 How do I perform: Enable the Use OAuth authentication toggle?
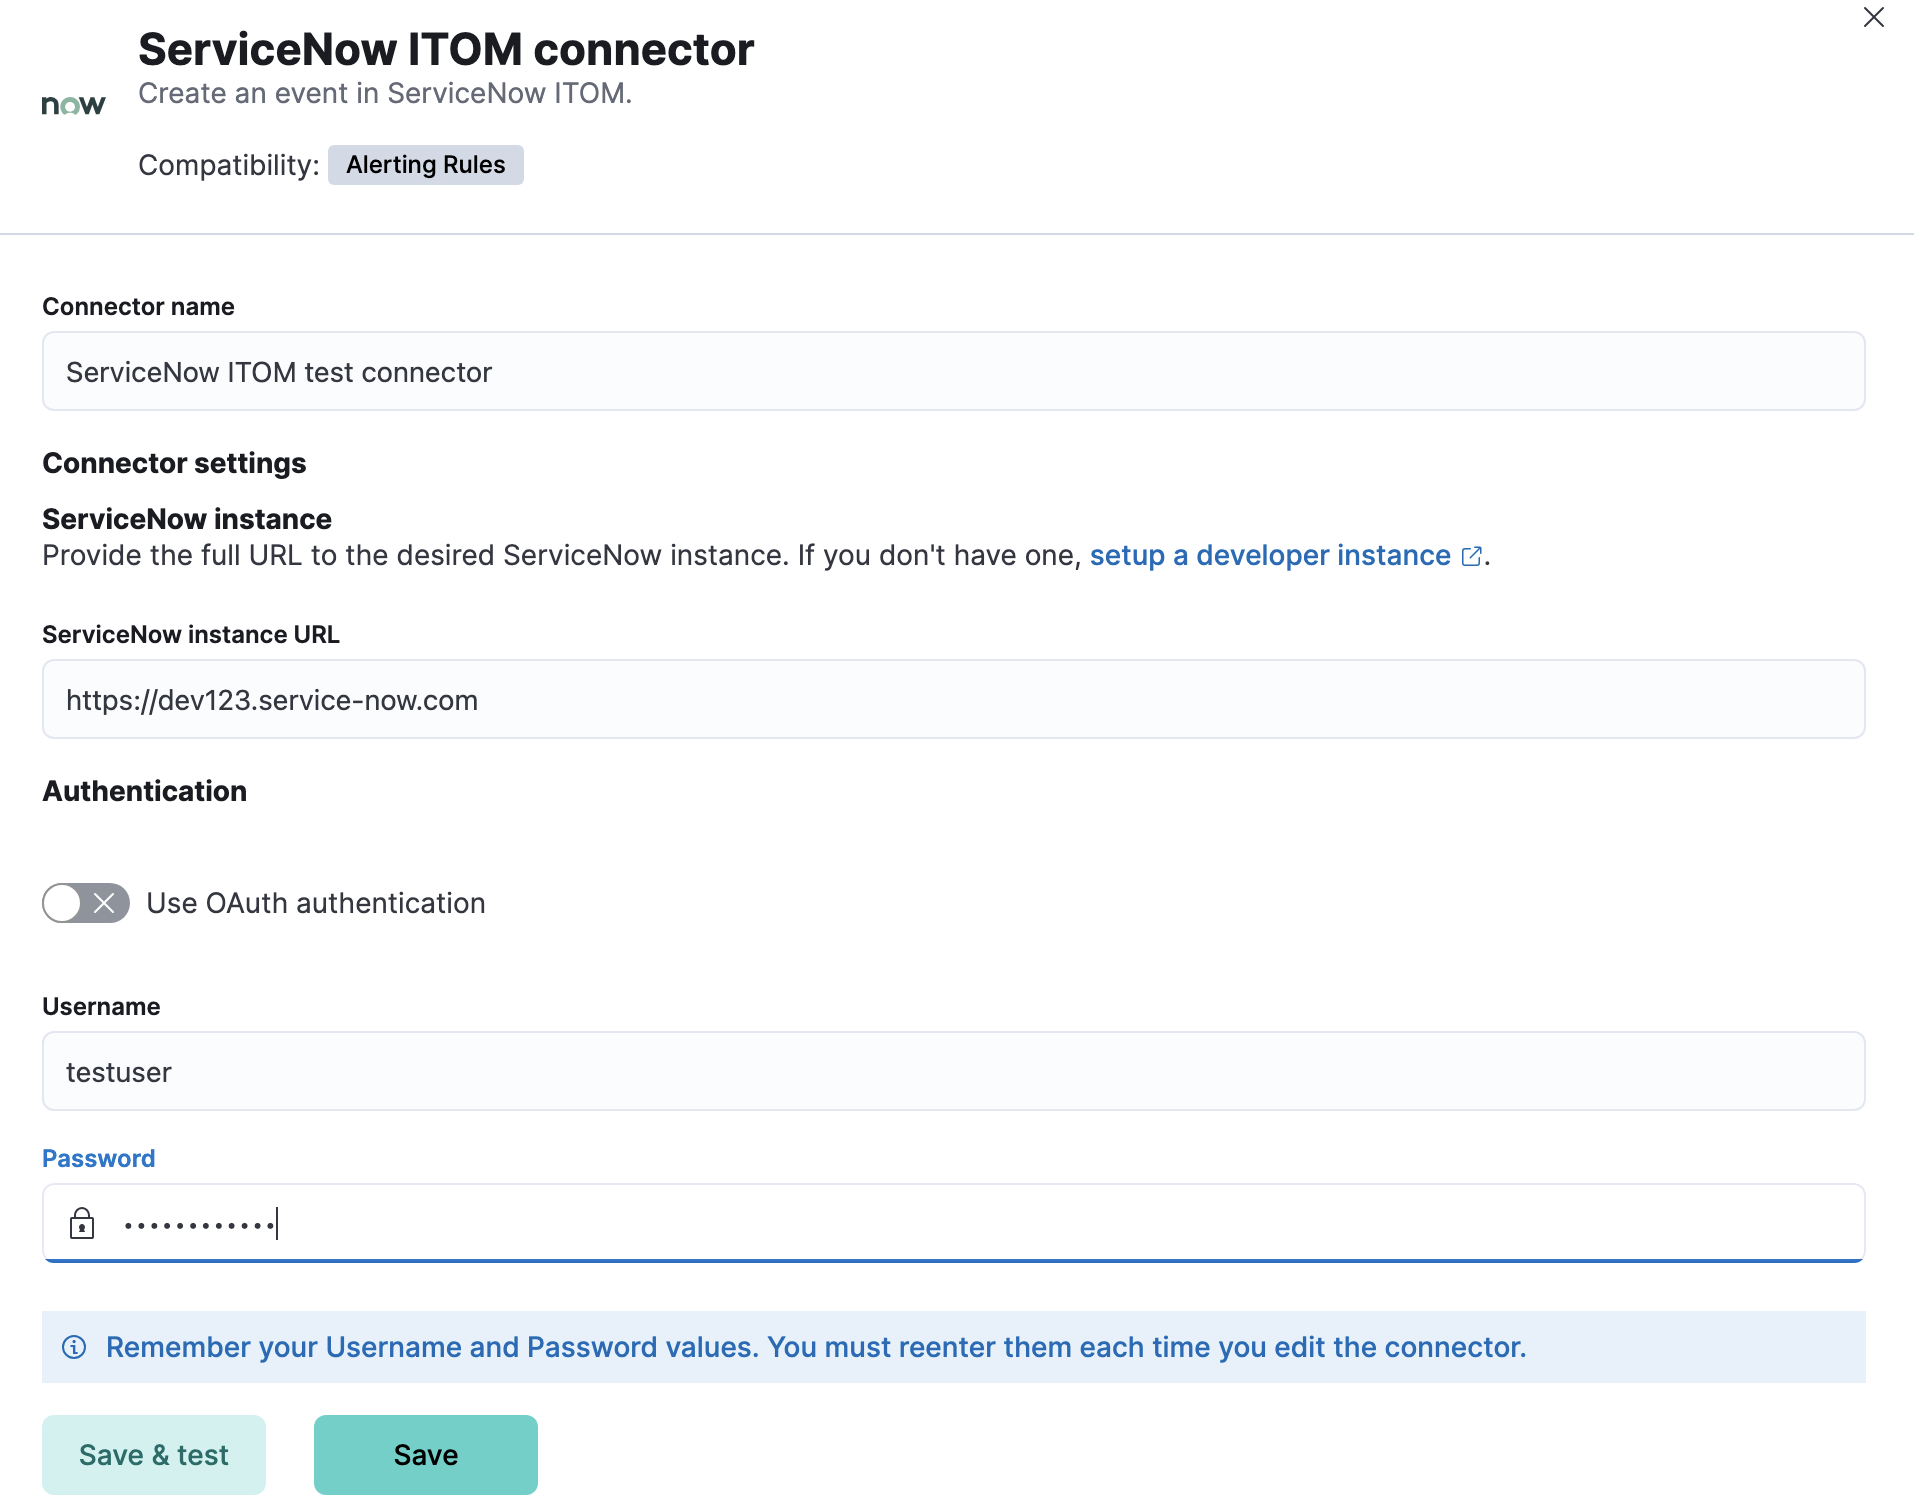pyautogui.click(x=85, y=903)
